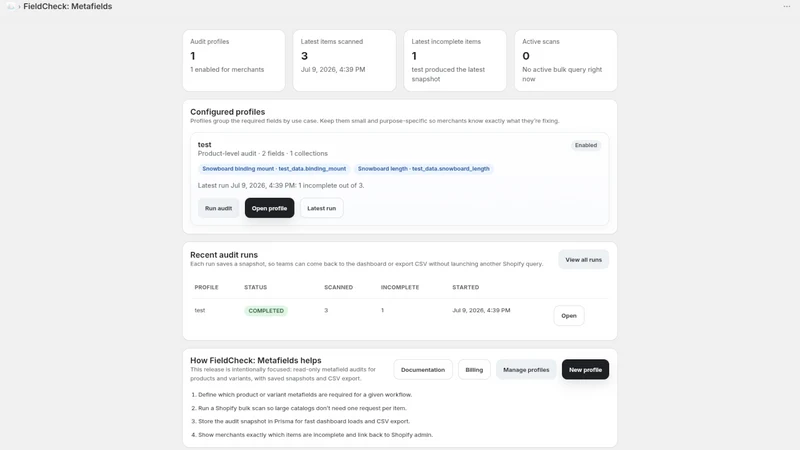This screenshot has height=450, width=800.
Task: Open the three-dot more actions menu
Action: 786,7
